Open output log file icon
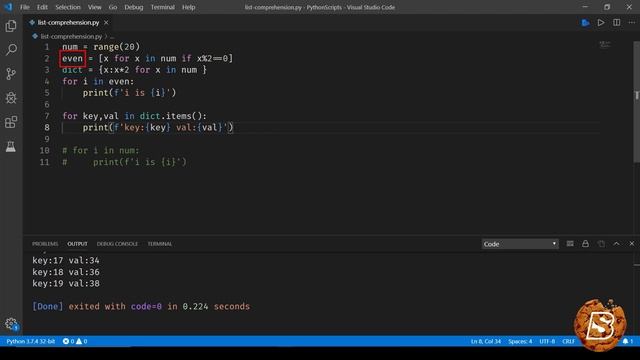 click(x=601, y=244)
